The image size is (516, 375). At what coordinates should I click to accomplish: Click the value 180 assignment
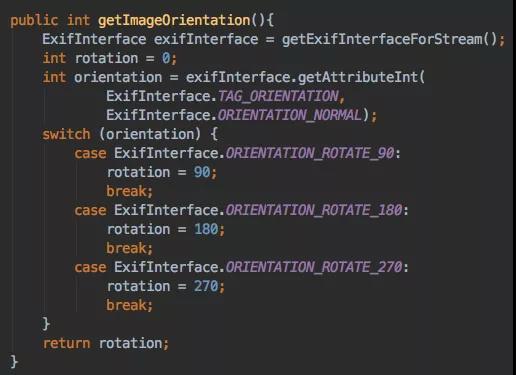(206, 230)
